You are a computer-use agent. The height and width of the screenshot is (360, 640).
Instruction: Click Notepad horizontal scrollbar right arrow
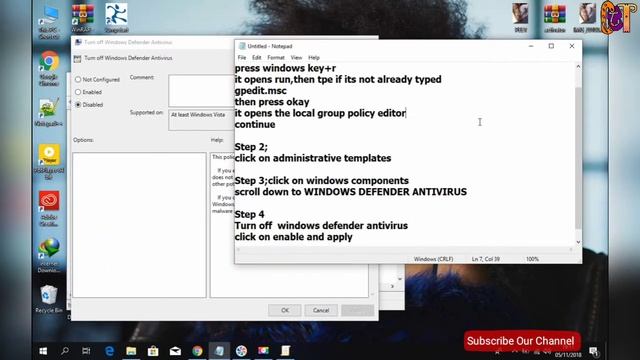coord(571,249)
